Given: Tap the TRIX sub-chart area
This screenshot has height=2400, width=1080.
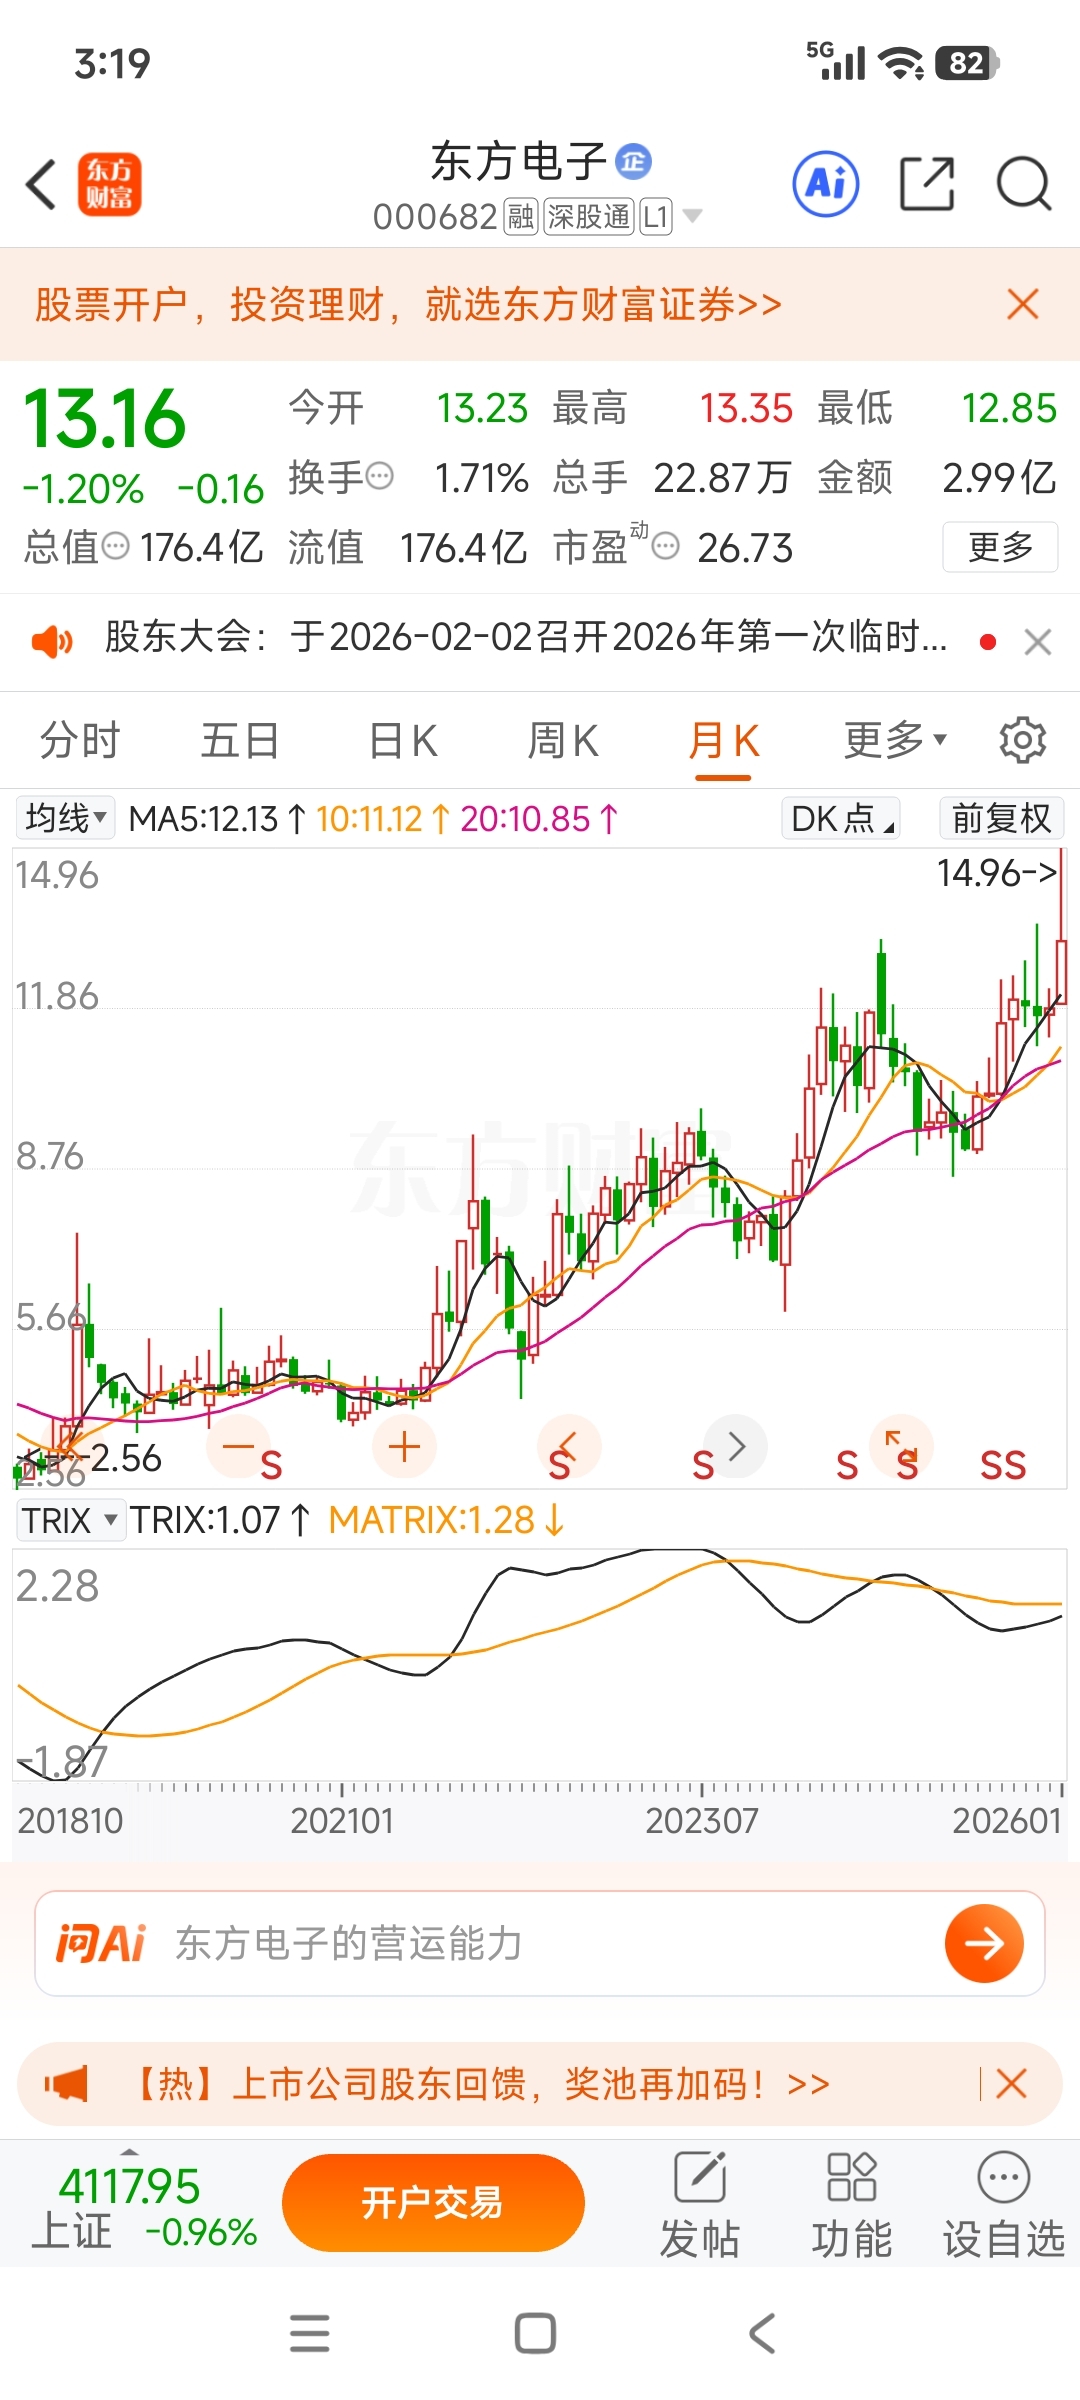Looking at the screenshot, I should (x=540, y=1665).
